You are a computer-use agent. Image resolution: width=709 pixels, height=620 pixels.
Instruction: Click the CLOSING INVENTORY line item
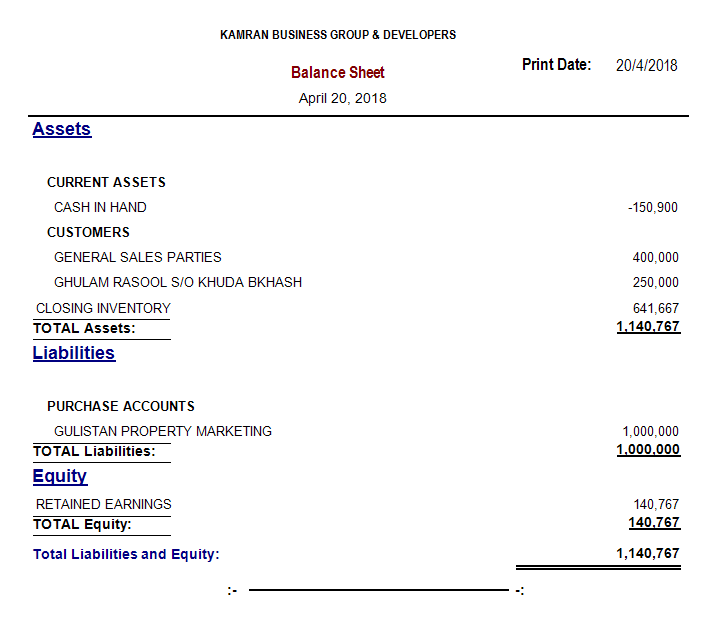tap(103, 308)
